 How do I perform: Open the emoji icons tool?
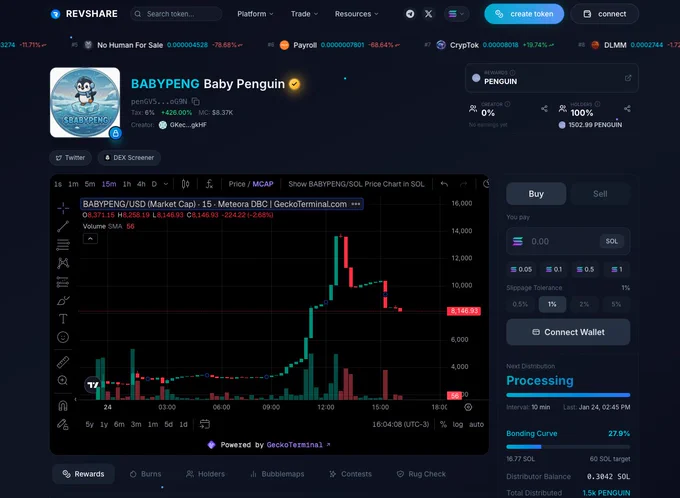(x=63, y=337)
